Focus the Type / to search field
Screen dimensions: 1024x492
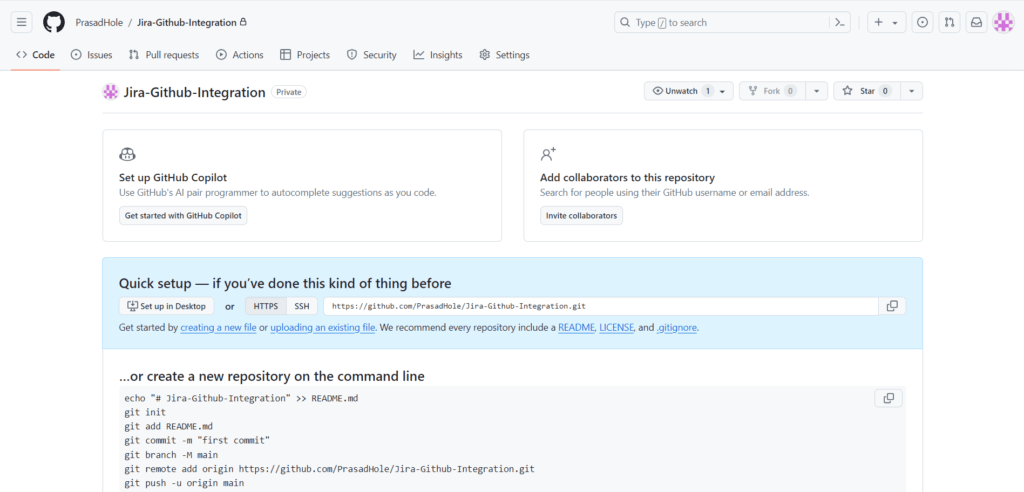tap(722, 22)
